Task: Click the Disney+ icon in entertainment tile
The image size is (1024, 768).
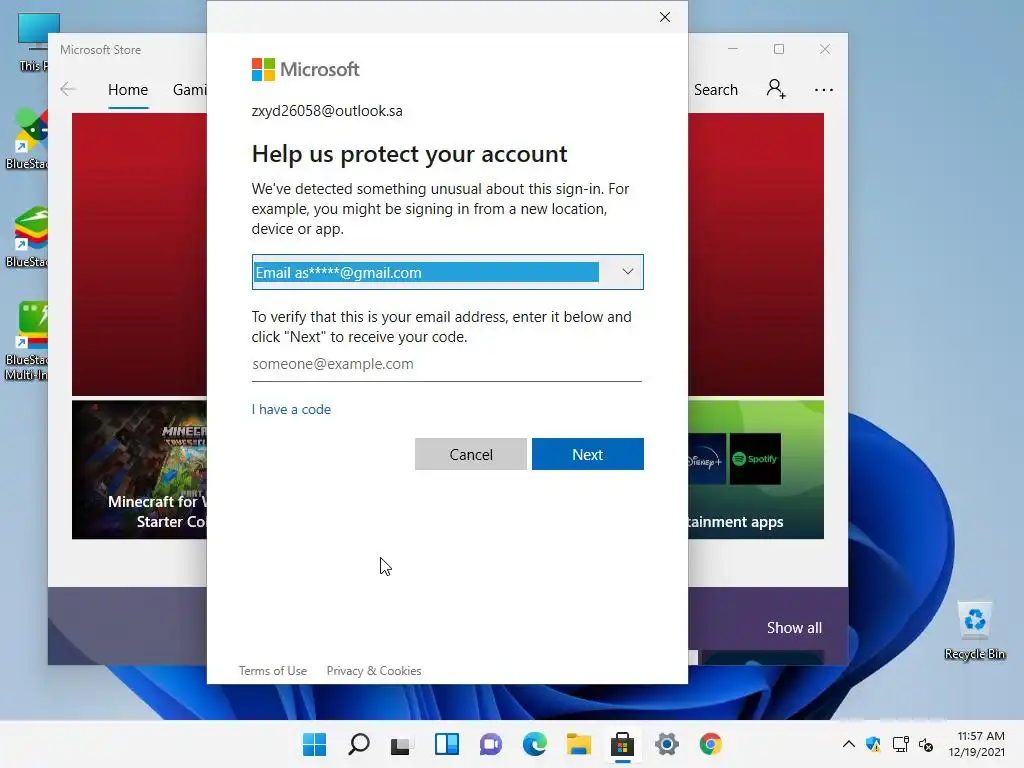Action: 707,459
